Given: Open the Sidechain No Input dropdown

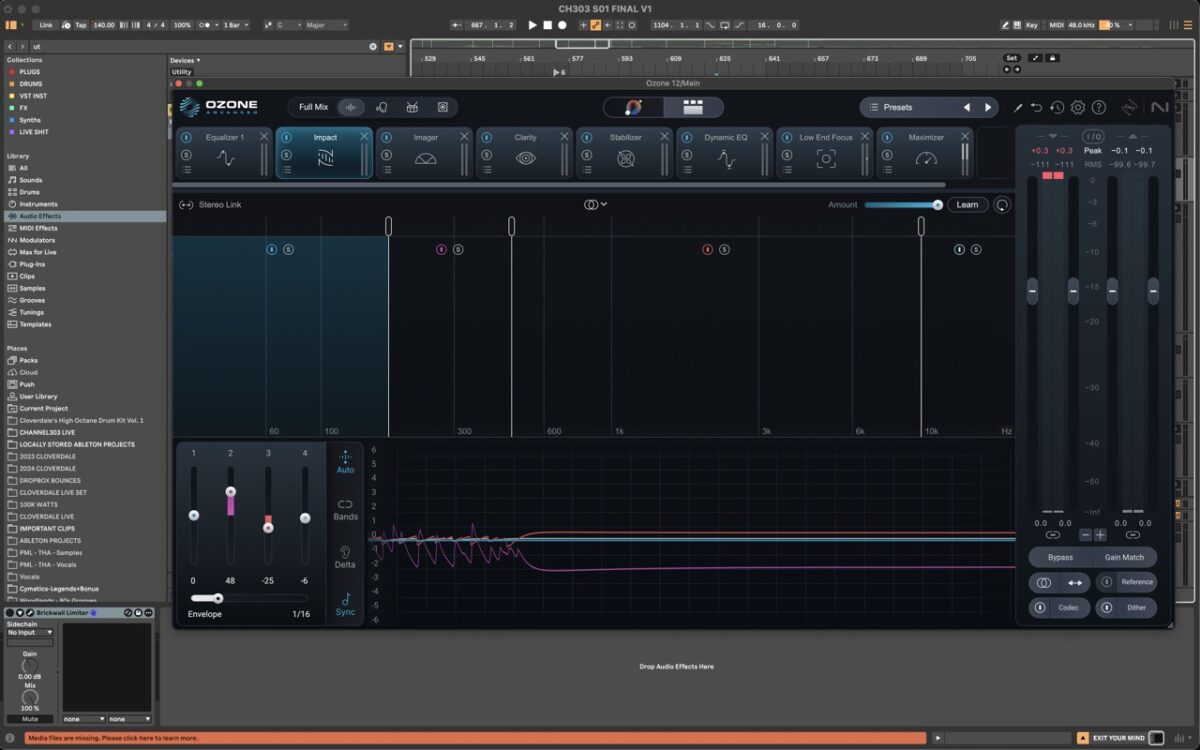Looking at the screenshot, I should pos(30,633).
